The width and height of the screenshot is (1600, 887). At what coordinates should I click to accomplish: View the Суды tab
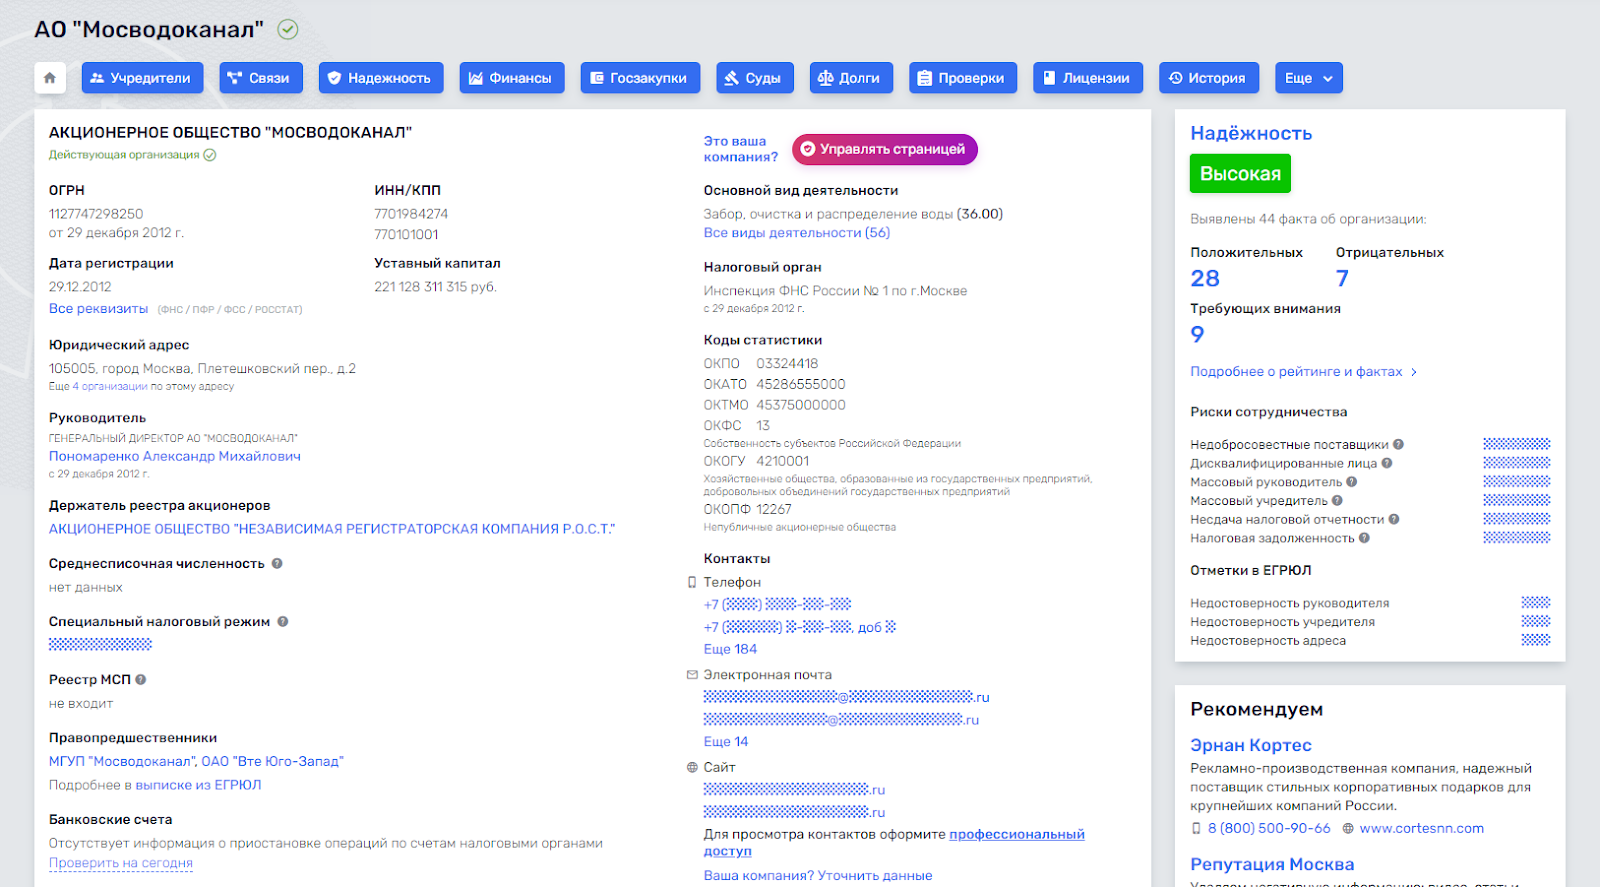coord(755,78)
